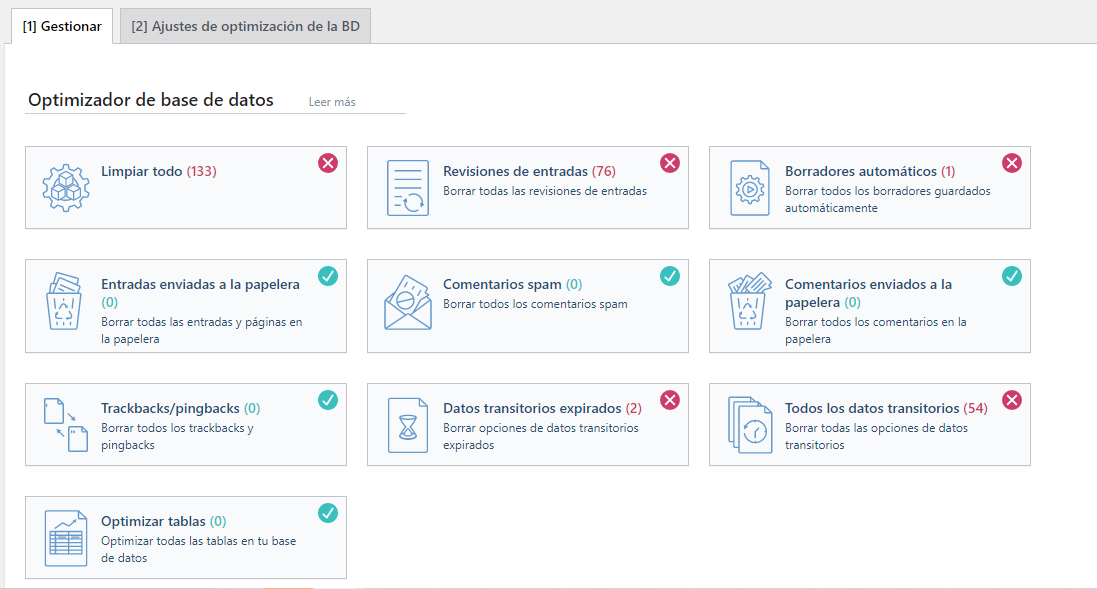Click the Borradores automáticos draft icon
Screen dimensions: 1097x589
[749, 187]
